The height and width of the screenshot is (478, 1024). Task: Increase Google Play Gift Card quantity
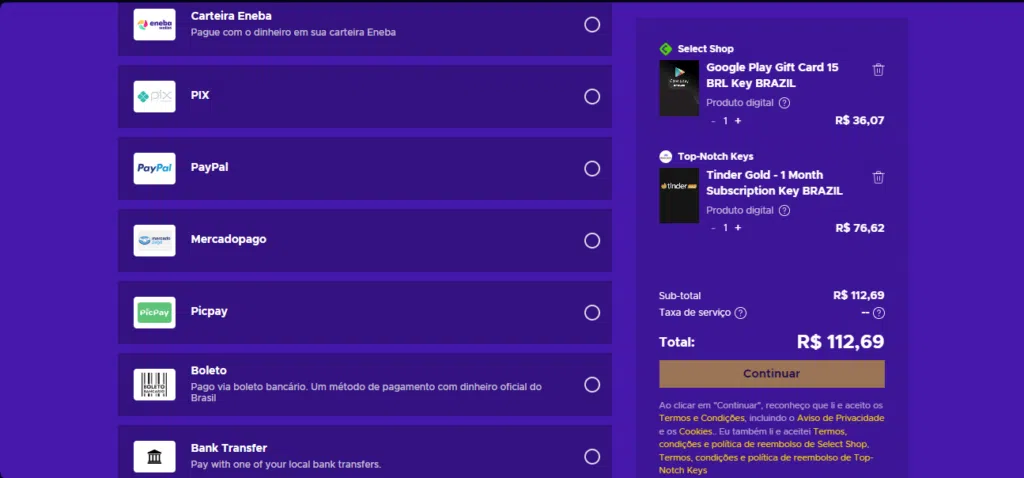coord(738,121)
